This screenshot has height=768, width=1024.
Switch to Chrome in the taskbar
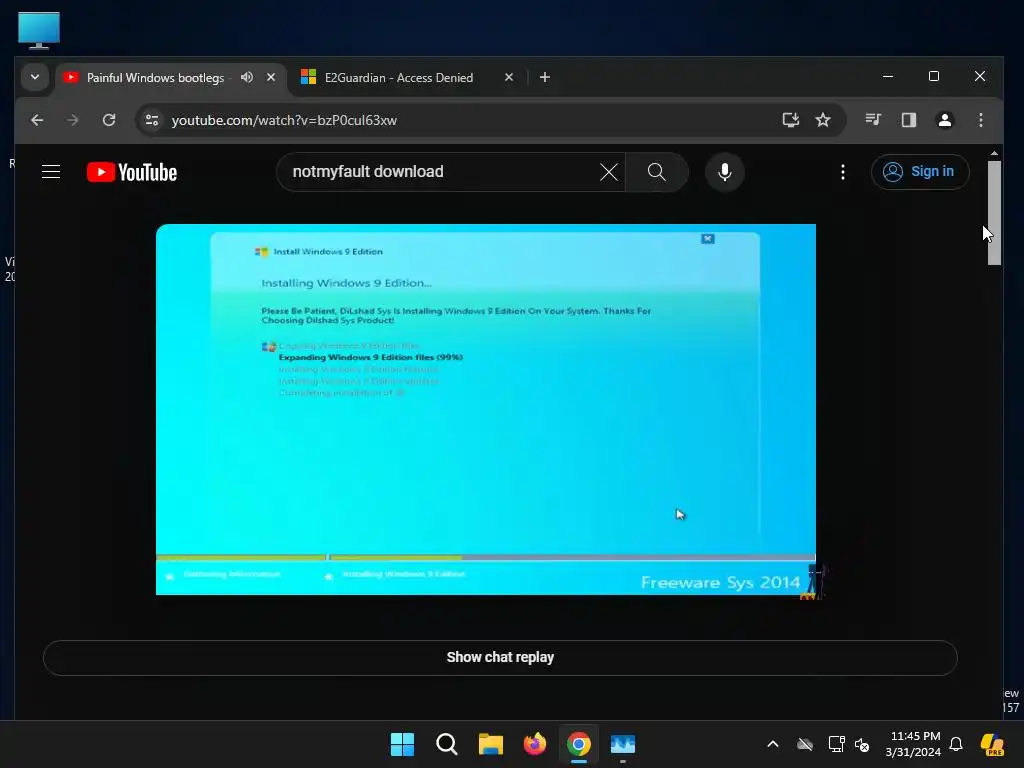[579, 744]
